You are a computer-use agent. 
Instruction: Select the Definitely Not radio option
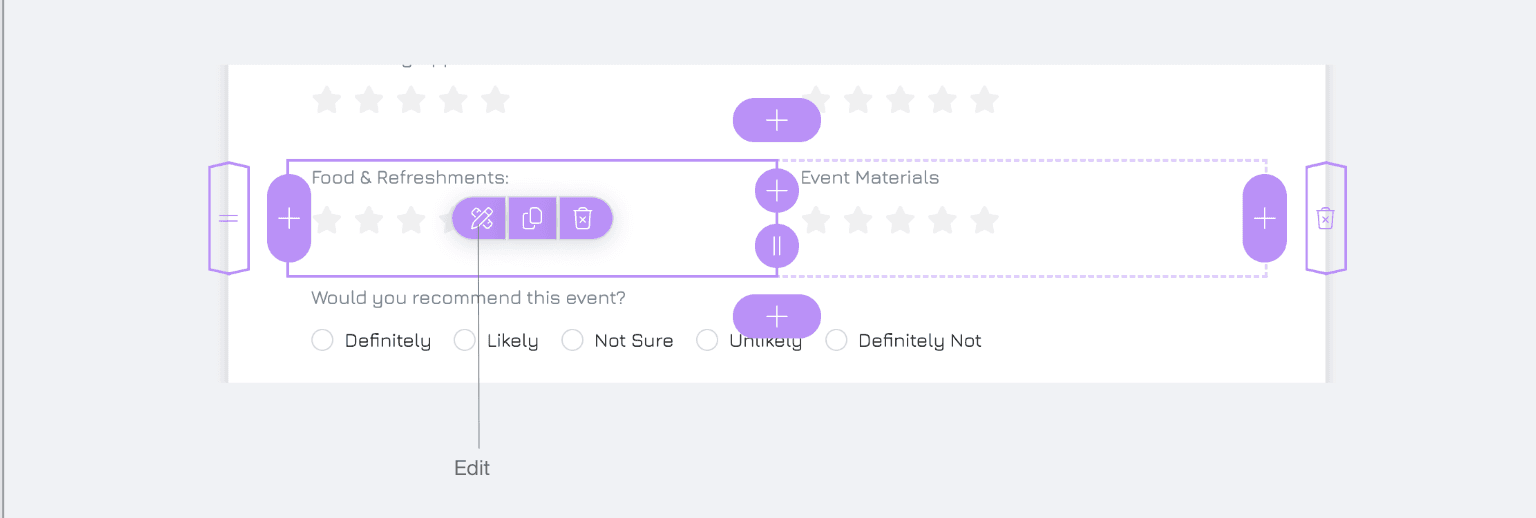(837, 341)
